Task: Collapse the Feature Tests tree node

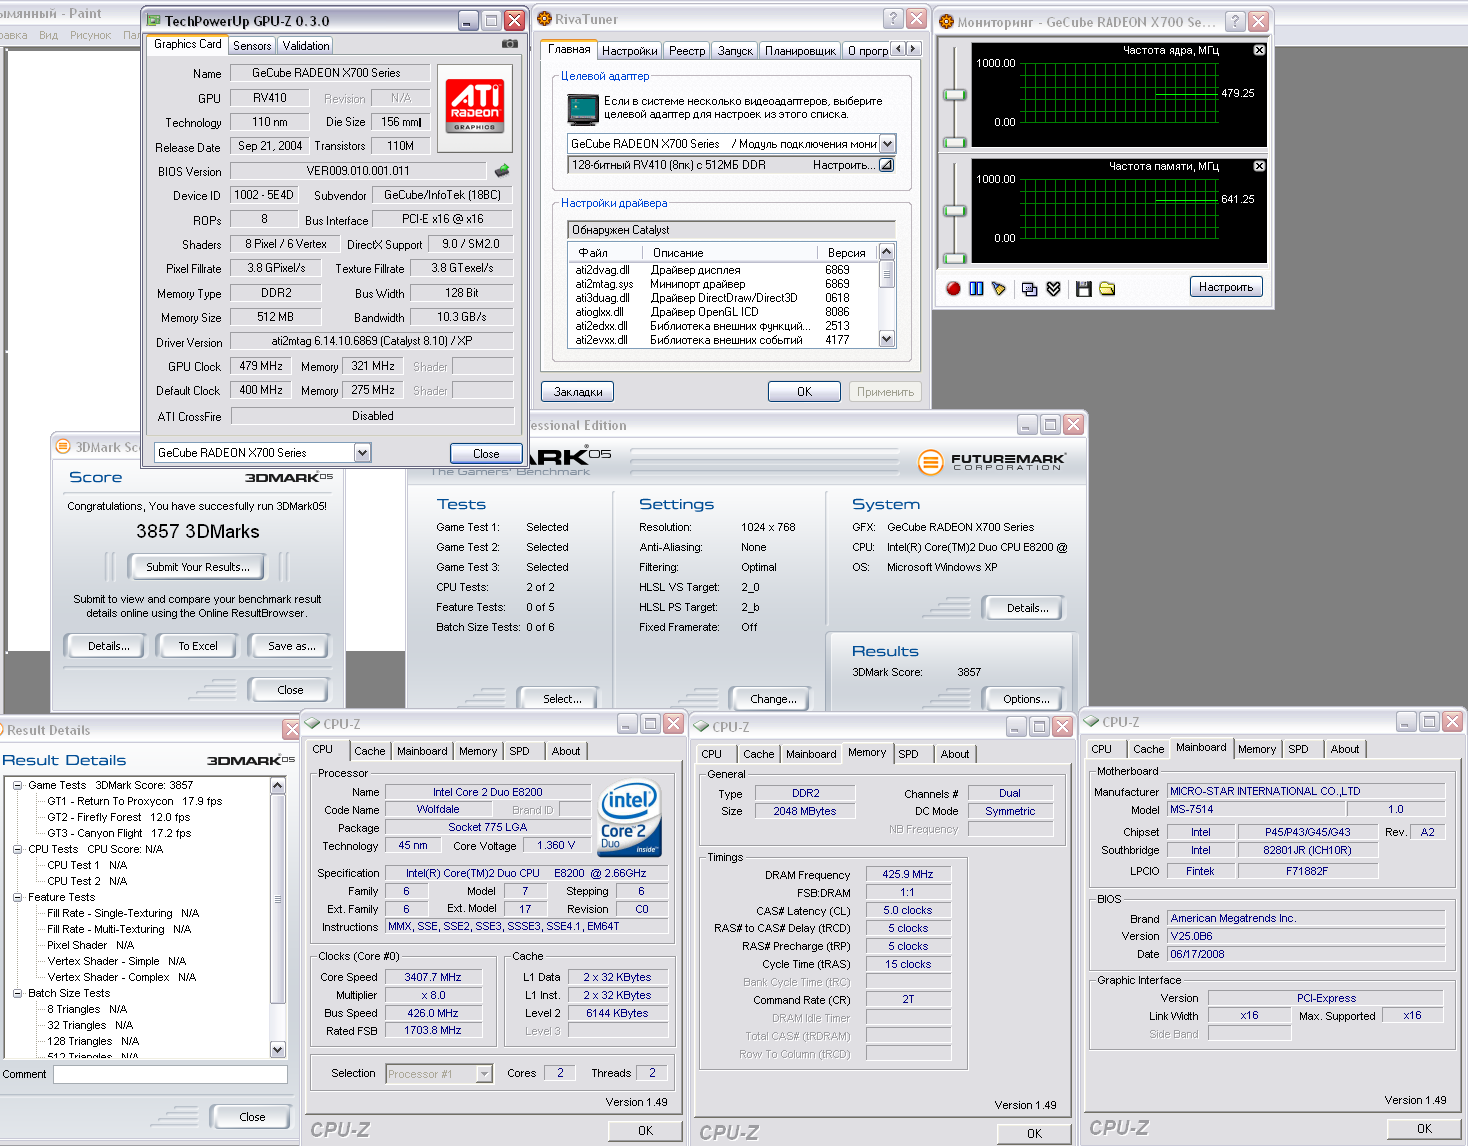Action: click(18, 897)
